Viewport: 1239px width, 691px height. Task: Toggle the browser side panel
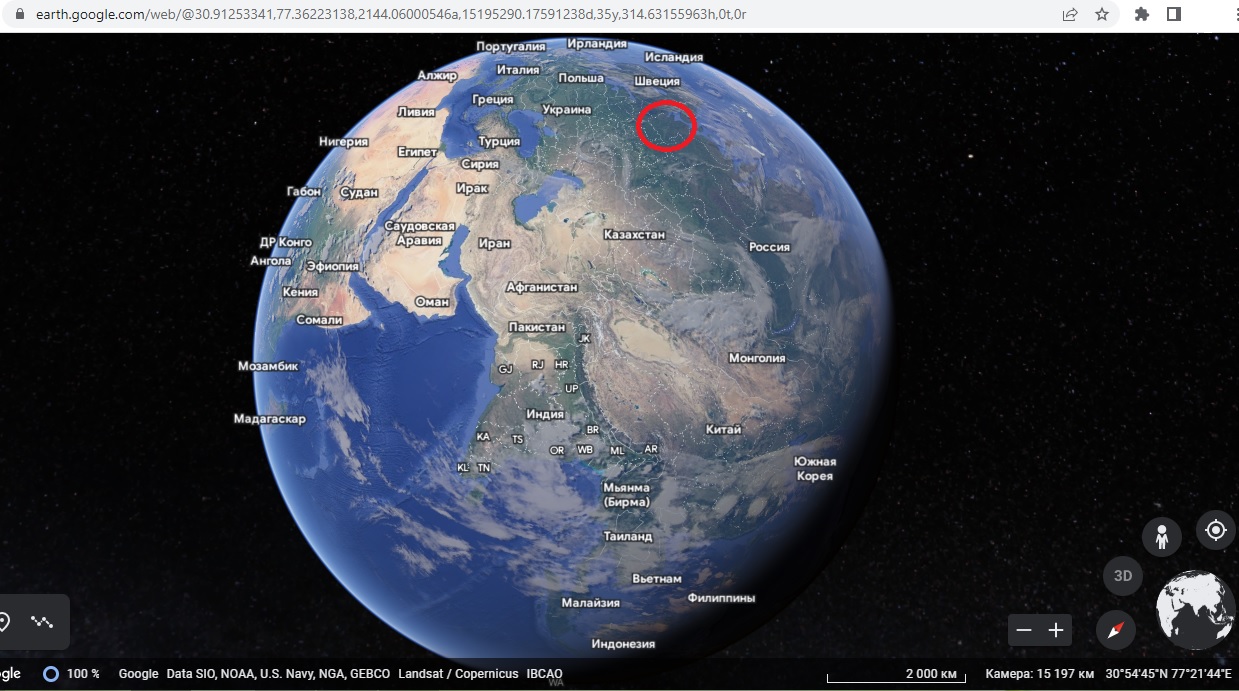click(1174, 14)
